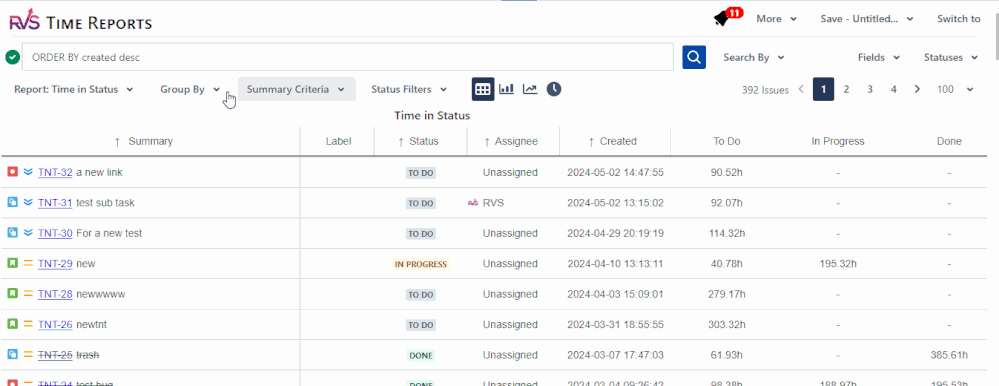Go to page 4

(x=893, y=89)
